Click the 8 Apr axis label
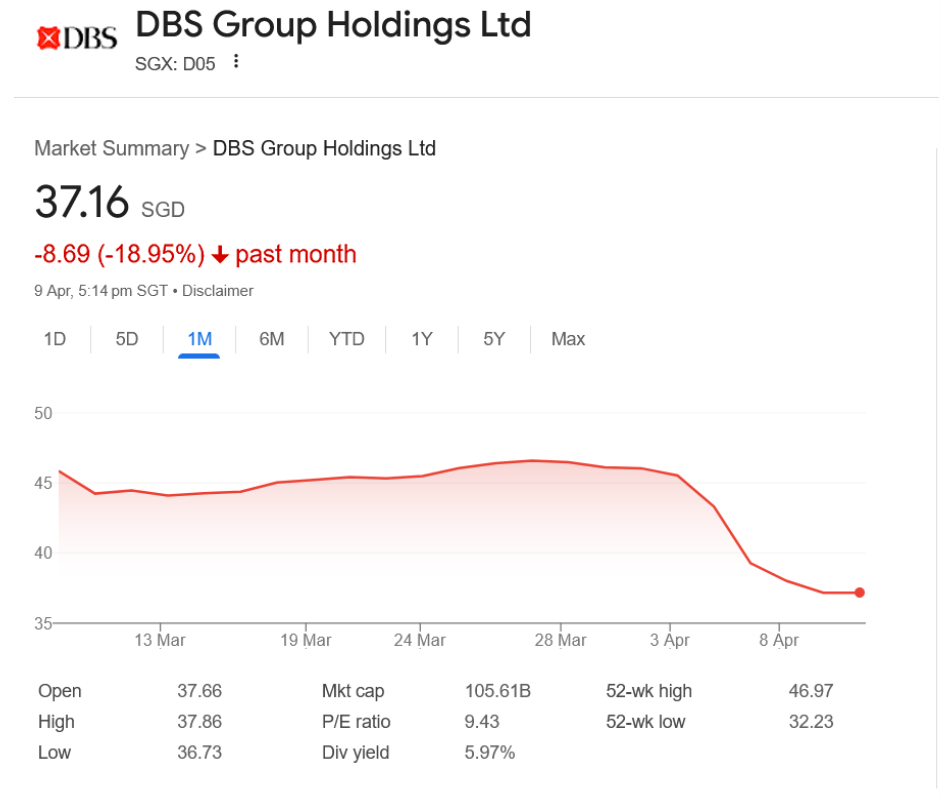 pyautogui.click(x=779, y=640)
